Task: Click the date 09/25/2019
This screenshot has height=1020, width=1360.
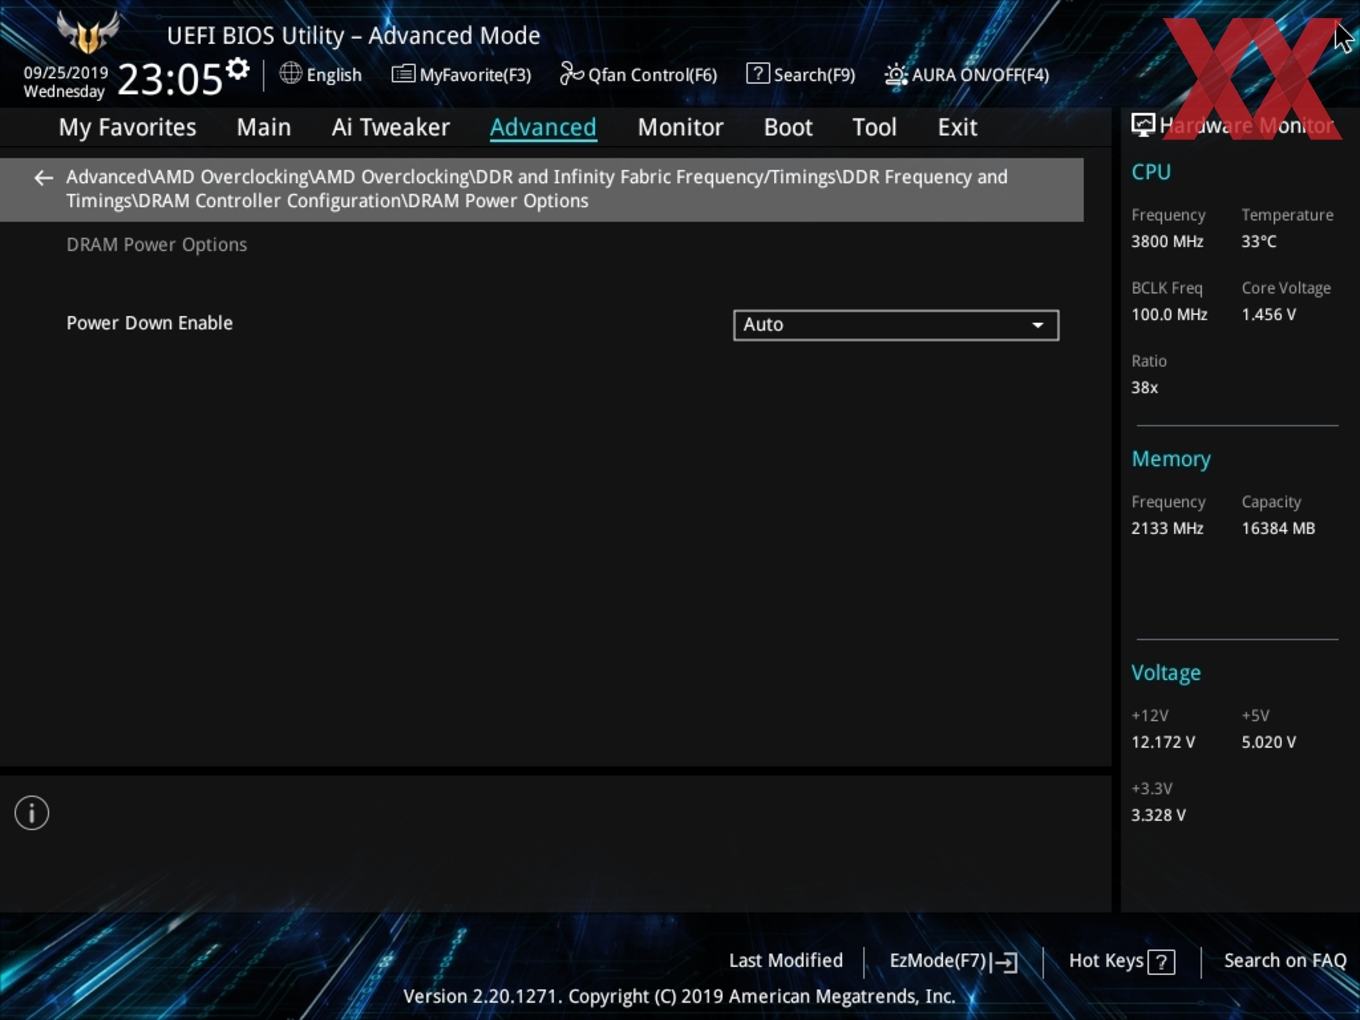Action: pos(66,73)
